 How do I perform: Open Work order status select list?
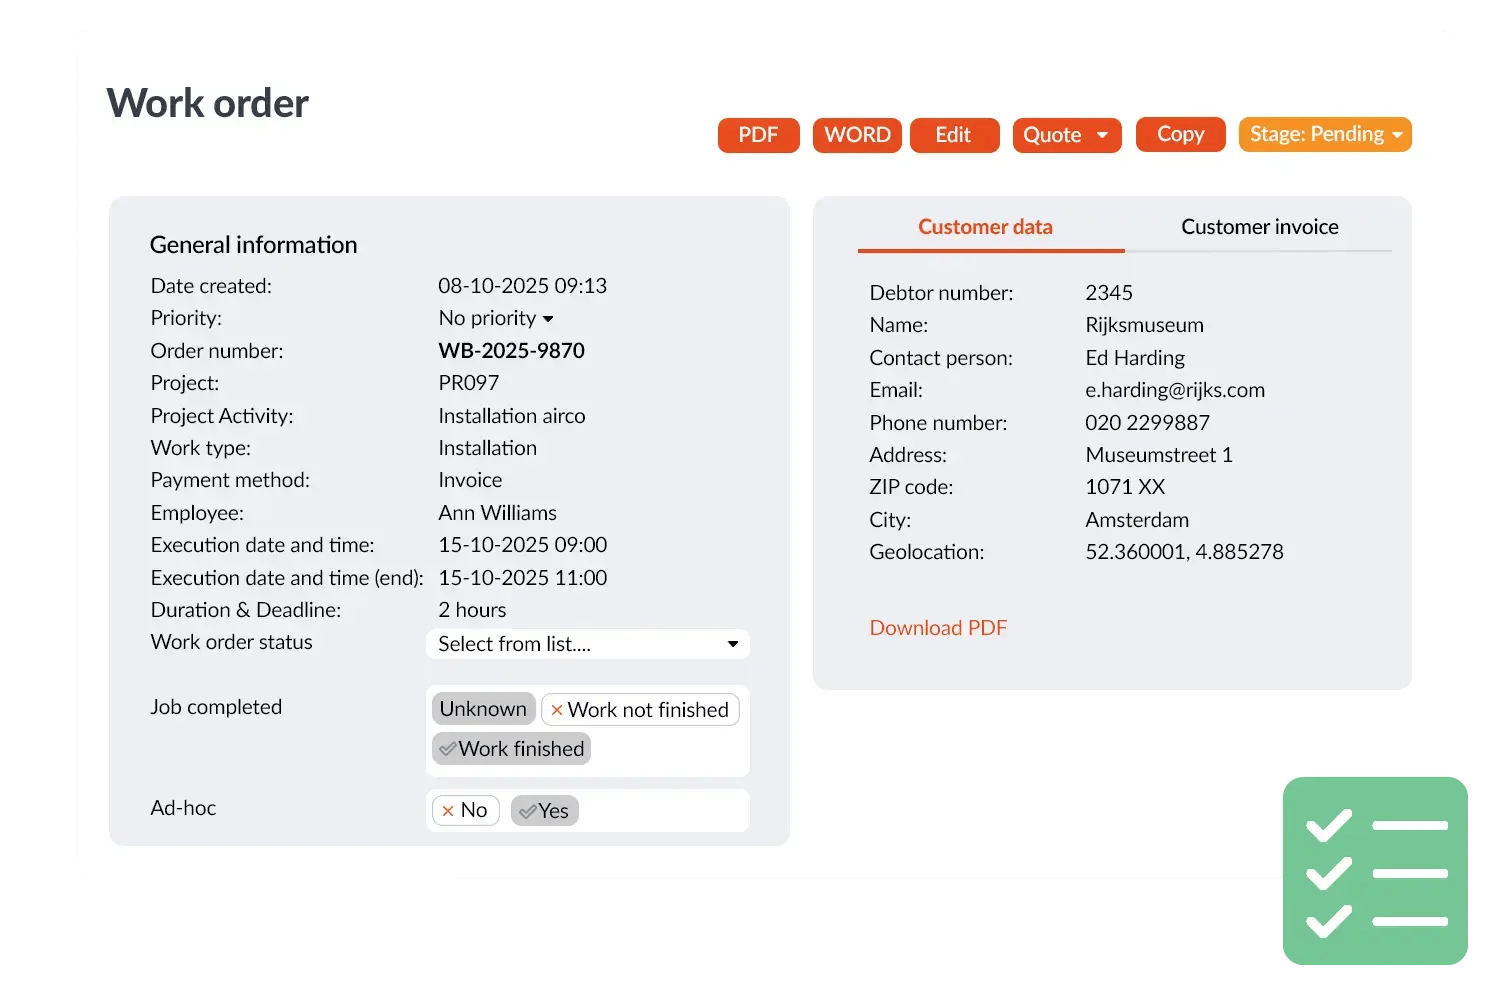[x=587, y=644]
